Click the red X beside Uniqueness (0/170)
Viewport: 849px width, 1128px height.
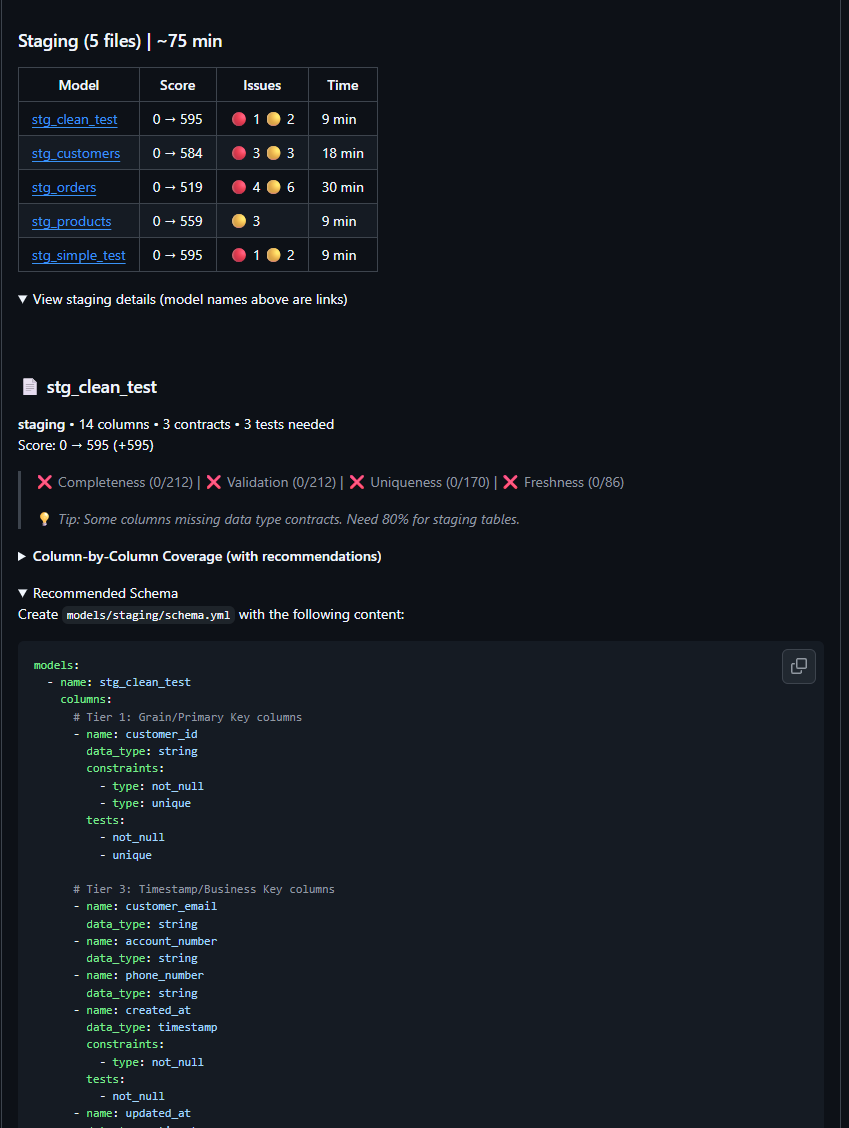(x=358, y=482)
